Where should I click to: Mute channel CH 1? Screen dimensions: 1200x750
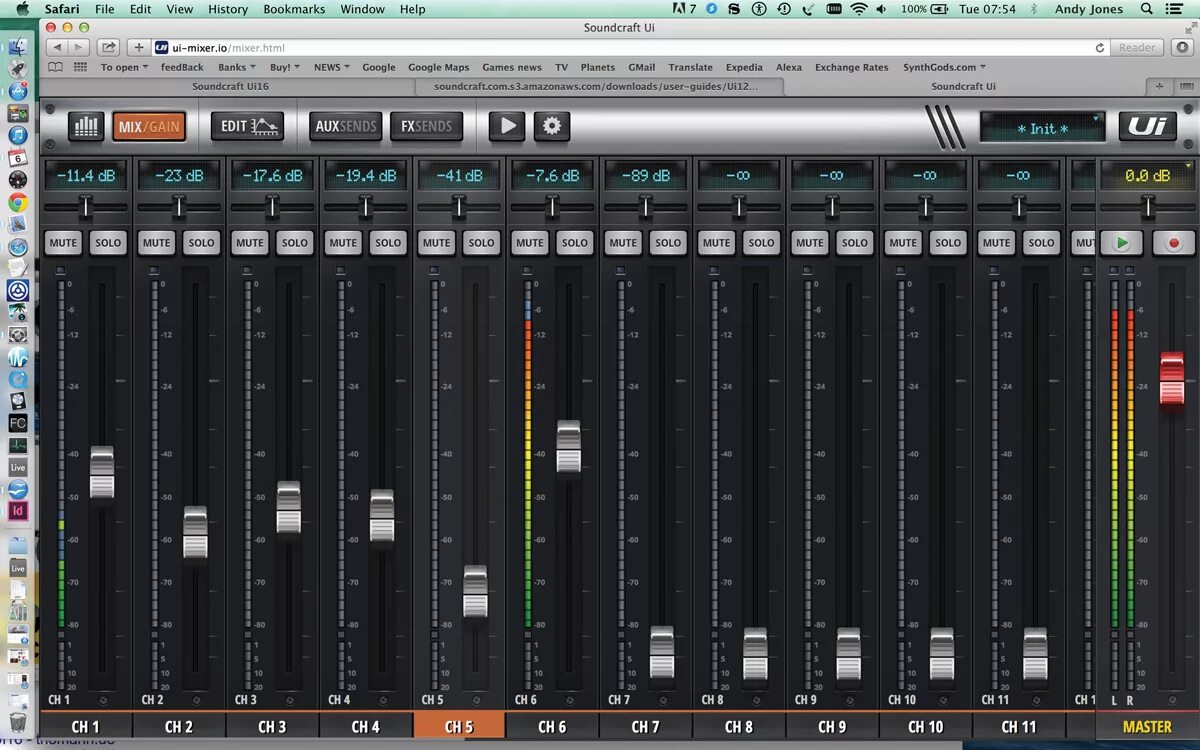63,243
